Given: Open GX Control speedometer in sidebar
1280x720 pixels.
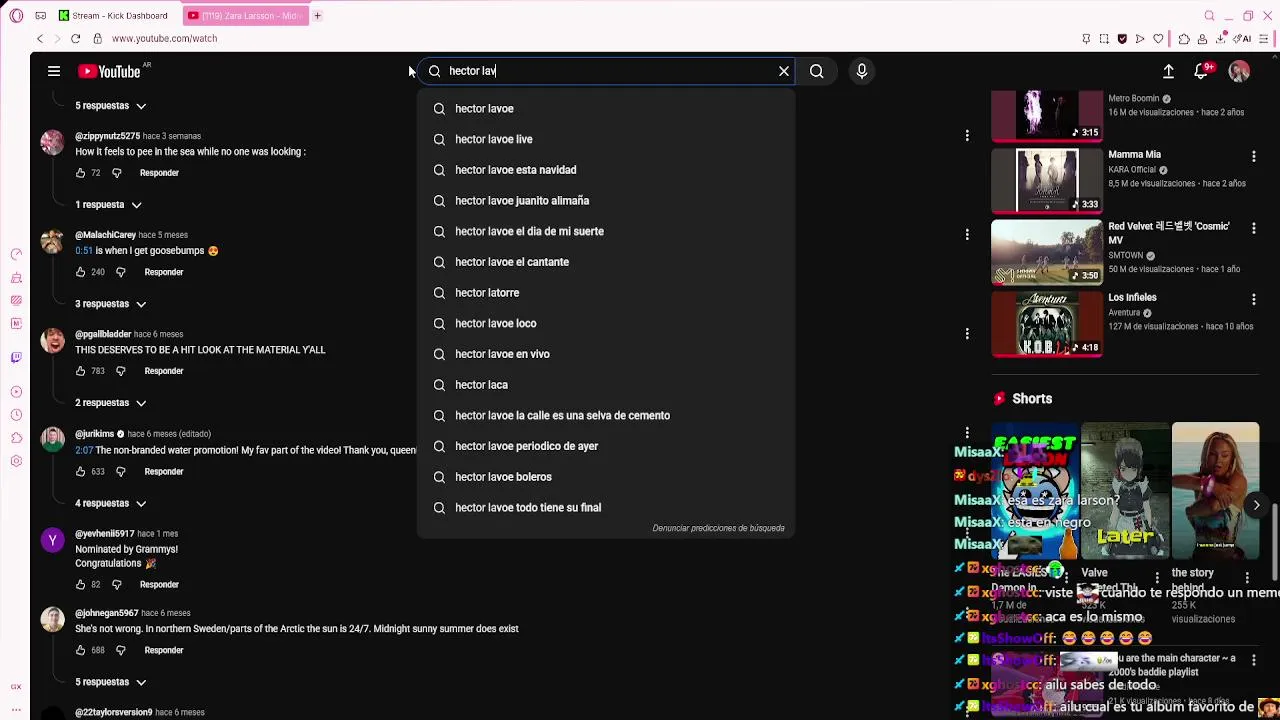Looking at the screenshot, I should click(x=16, y=254).
